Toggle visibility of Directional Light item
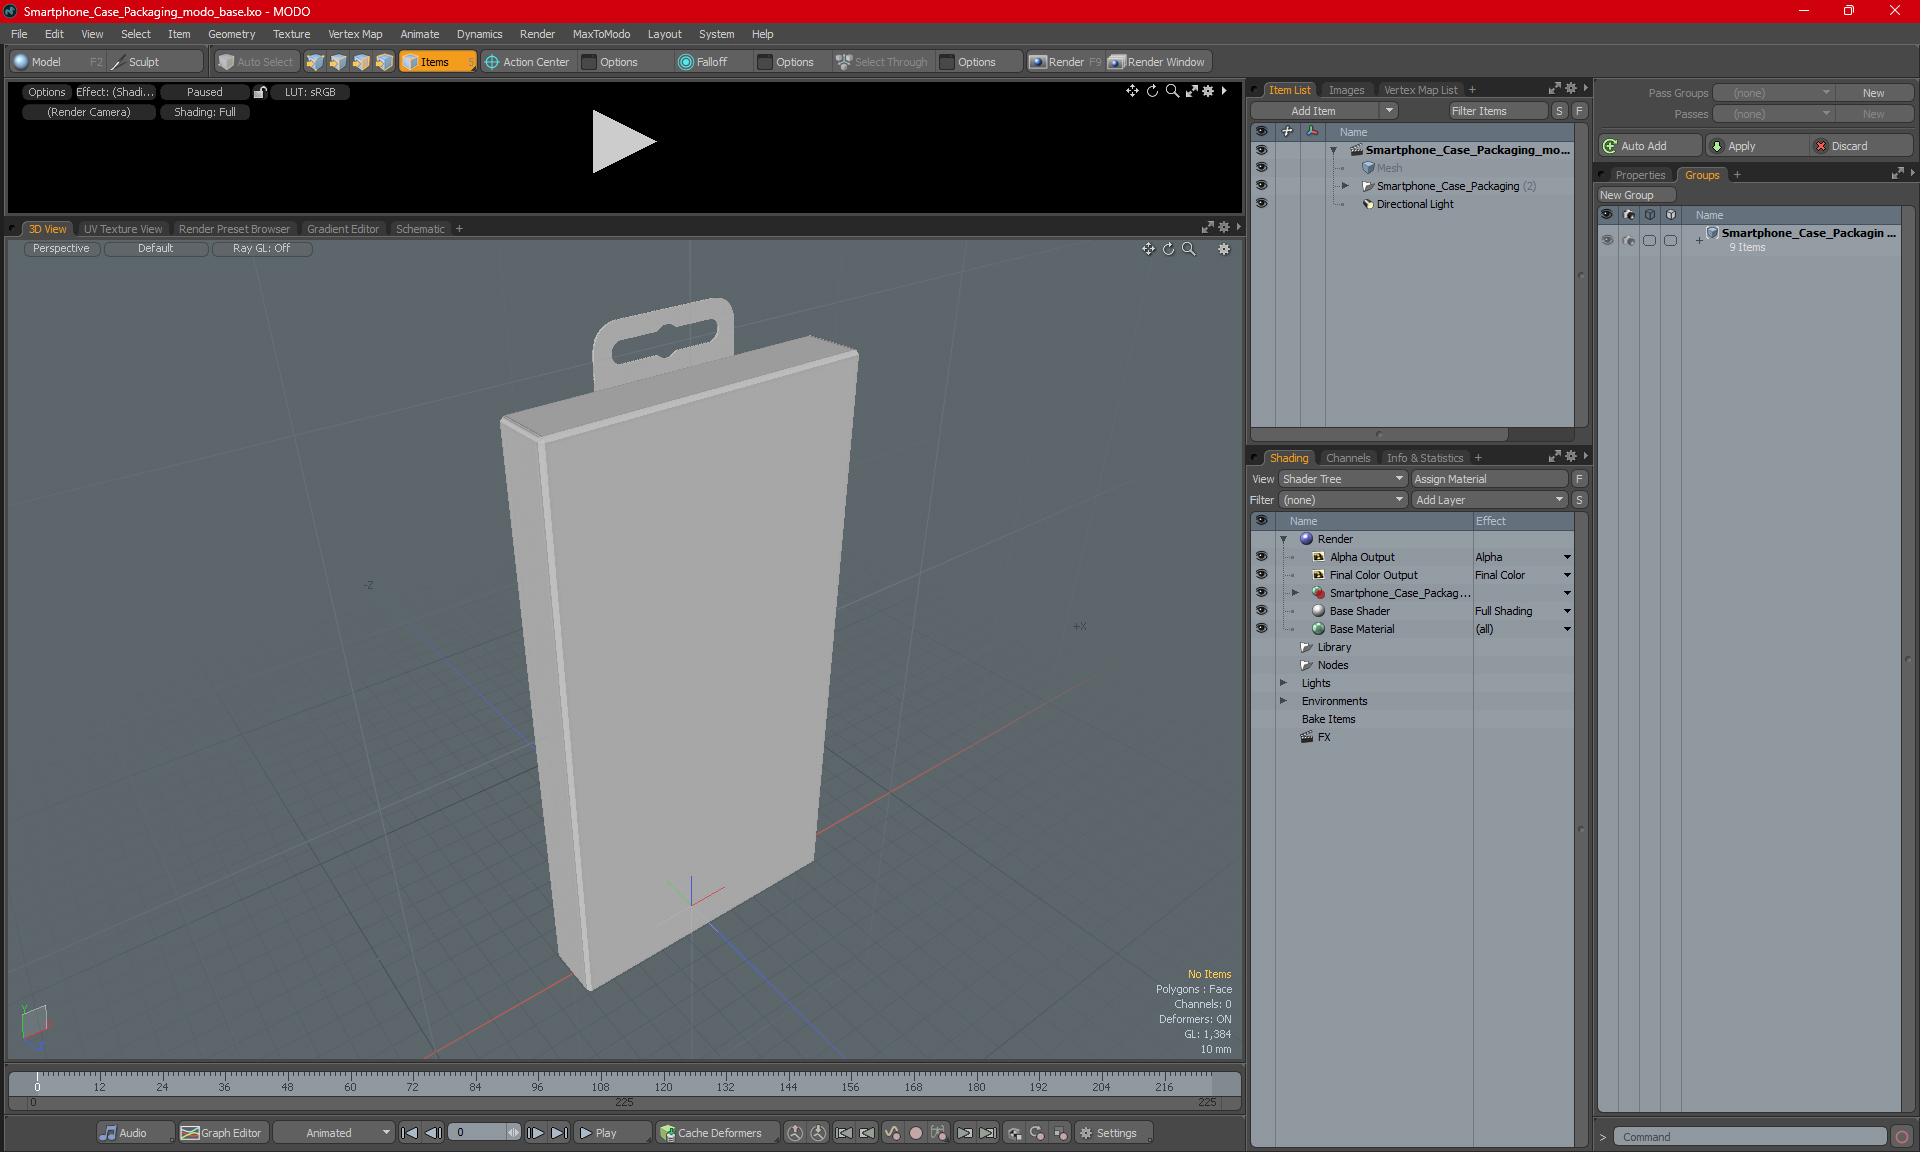The width and height of the screenshot is (1920, 1152). pos(1261,204)
